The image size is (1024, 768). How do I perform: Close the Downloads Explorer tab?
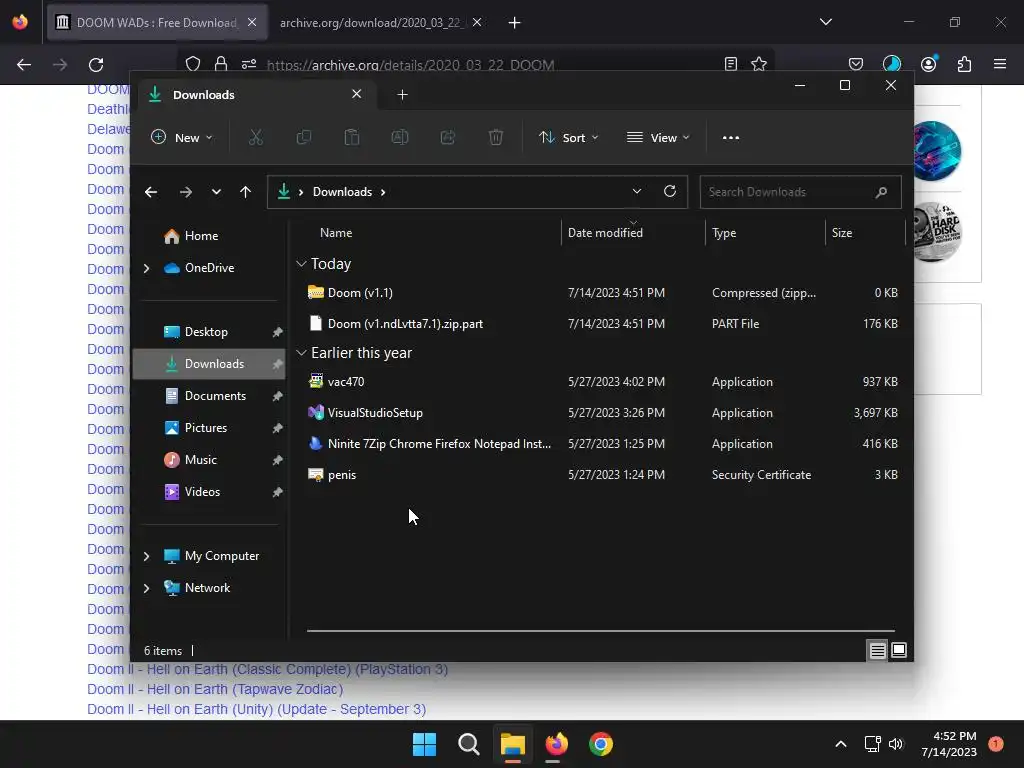tap(357, 94)
